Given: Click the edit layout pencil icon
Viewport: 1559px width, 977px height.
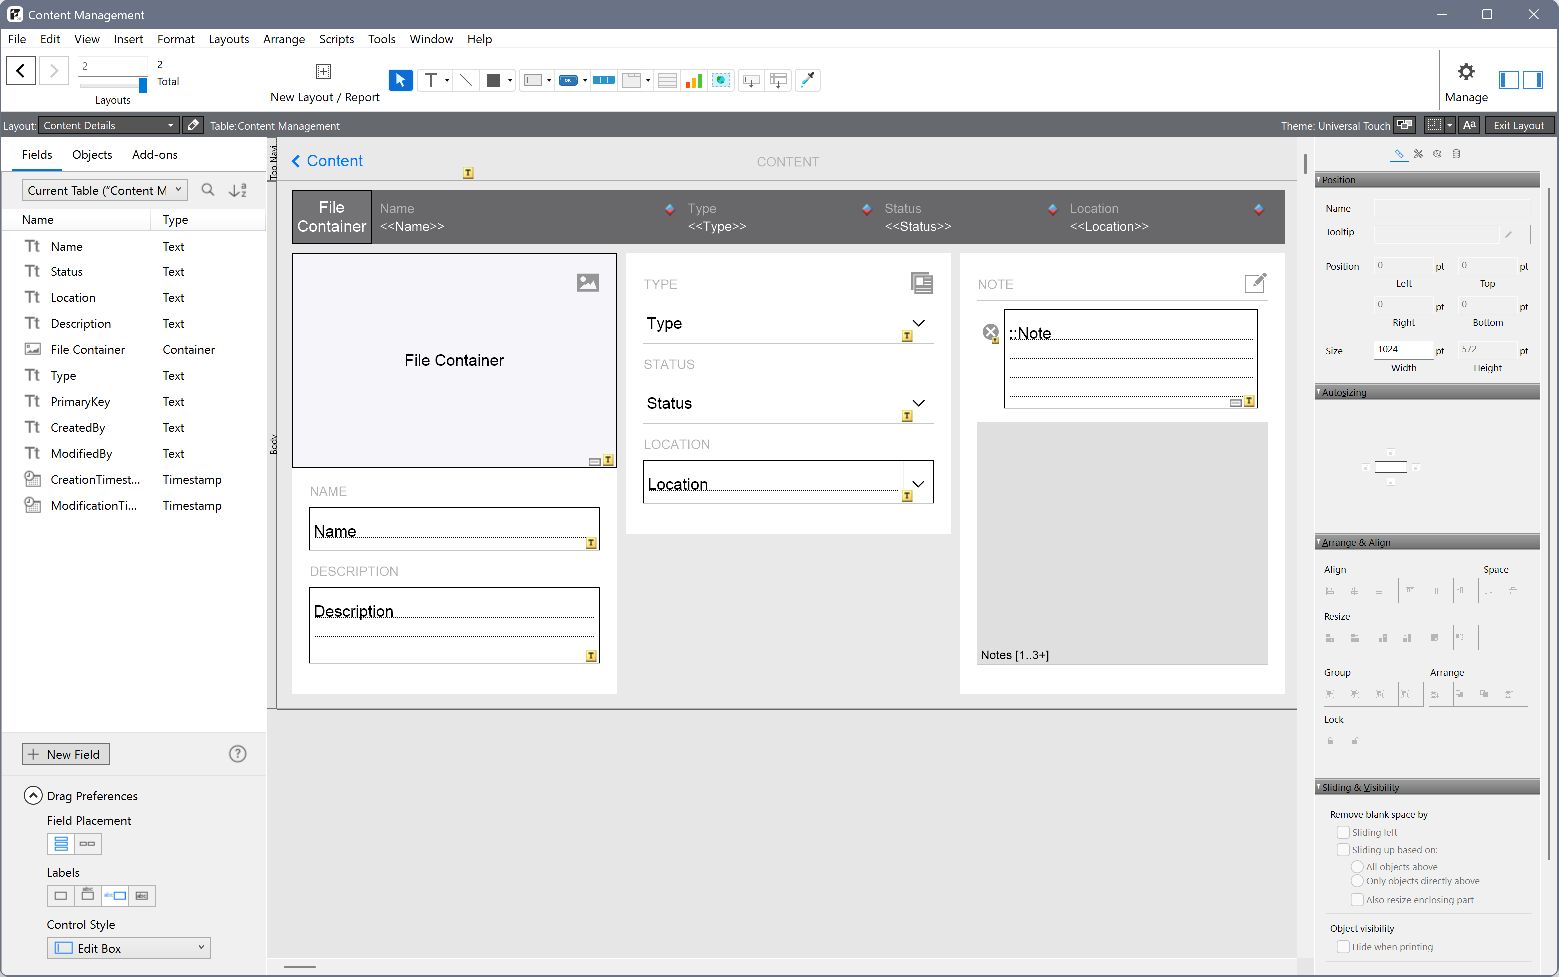Looking at the screenshot, I should pos(194,125).
